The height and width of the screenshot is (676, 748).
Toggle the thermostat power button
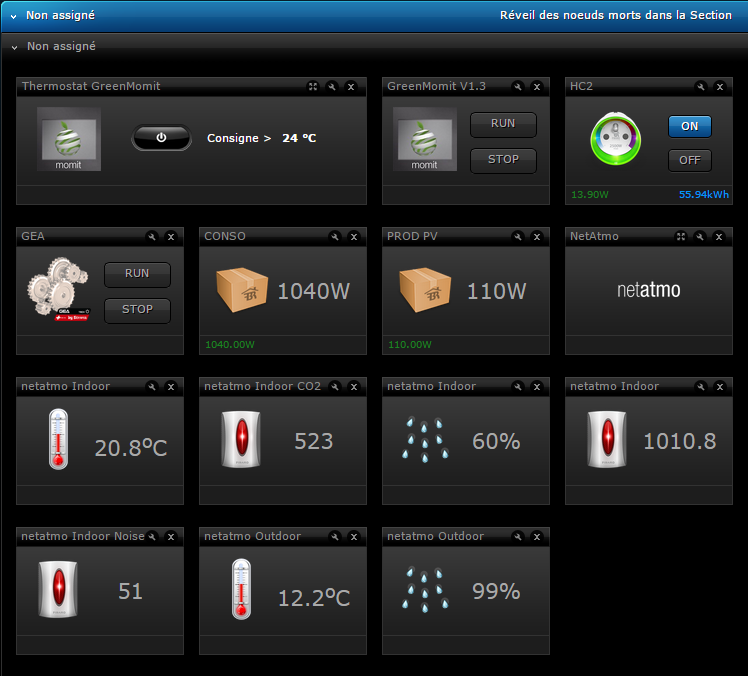(161, 138)
